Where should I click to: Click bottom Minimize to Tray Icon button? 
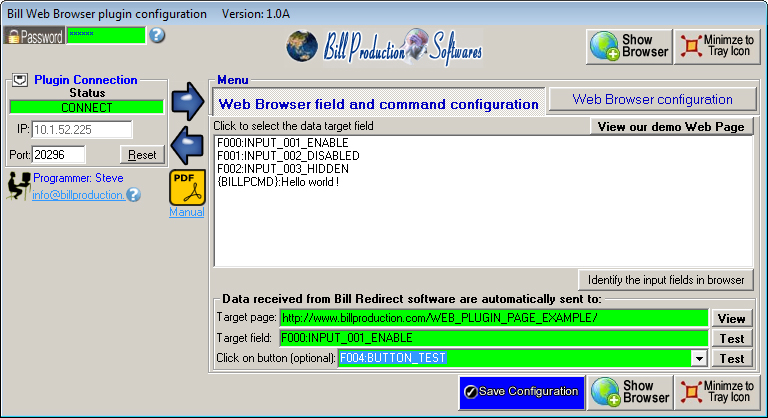tap(718, 393)
